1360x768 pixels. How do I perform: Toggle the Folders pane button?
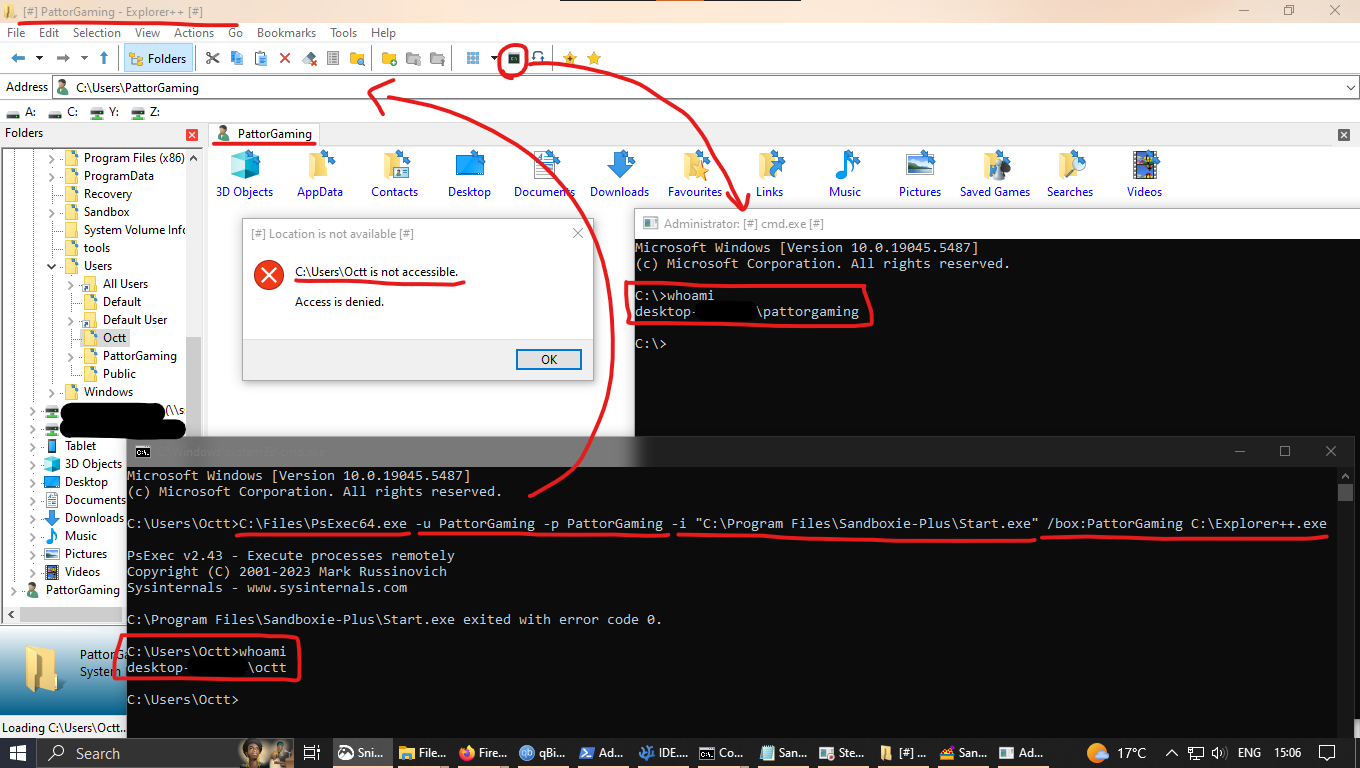157,59
